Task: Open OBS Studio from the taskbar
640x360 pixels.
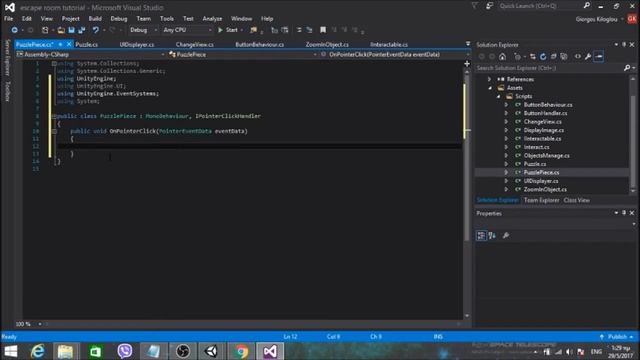Action: tap(182, 351)
